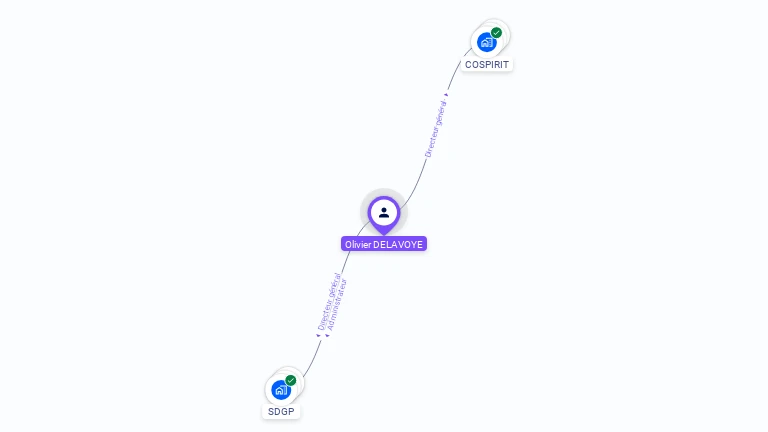Open the COSPIRIT node label
Image resolution: width=768 pixels, height=432 pixels.
[x=487, y=65]
